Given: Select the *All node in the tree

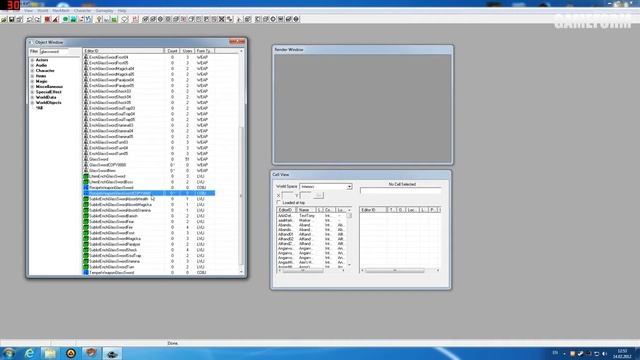Looking at the screenshot, I should tap(39, 108).
